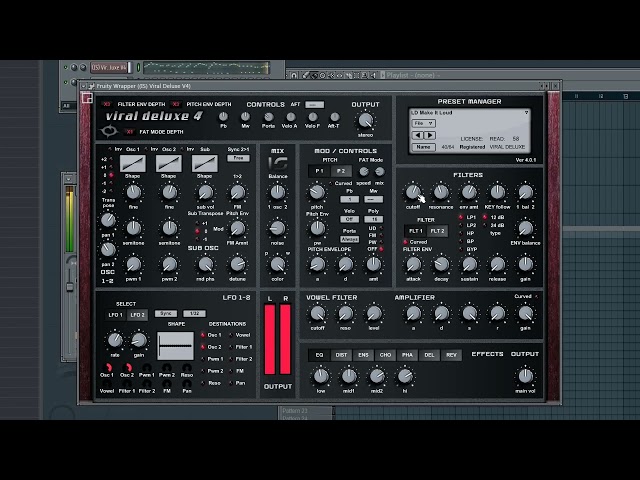Screen dimensions: 640x480
Task: Click the Viral Deluxe circular logo emblem
Action: coord(109,131)
